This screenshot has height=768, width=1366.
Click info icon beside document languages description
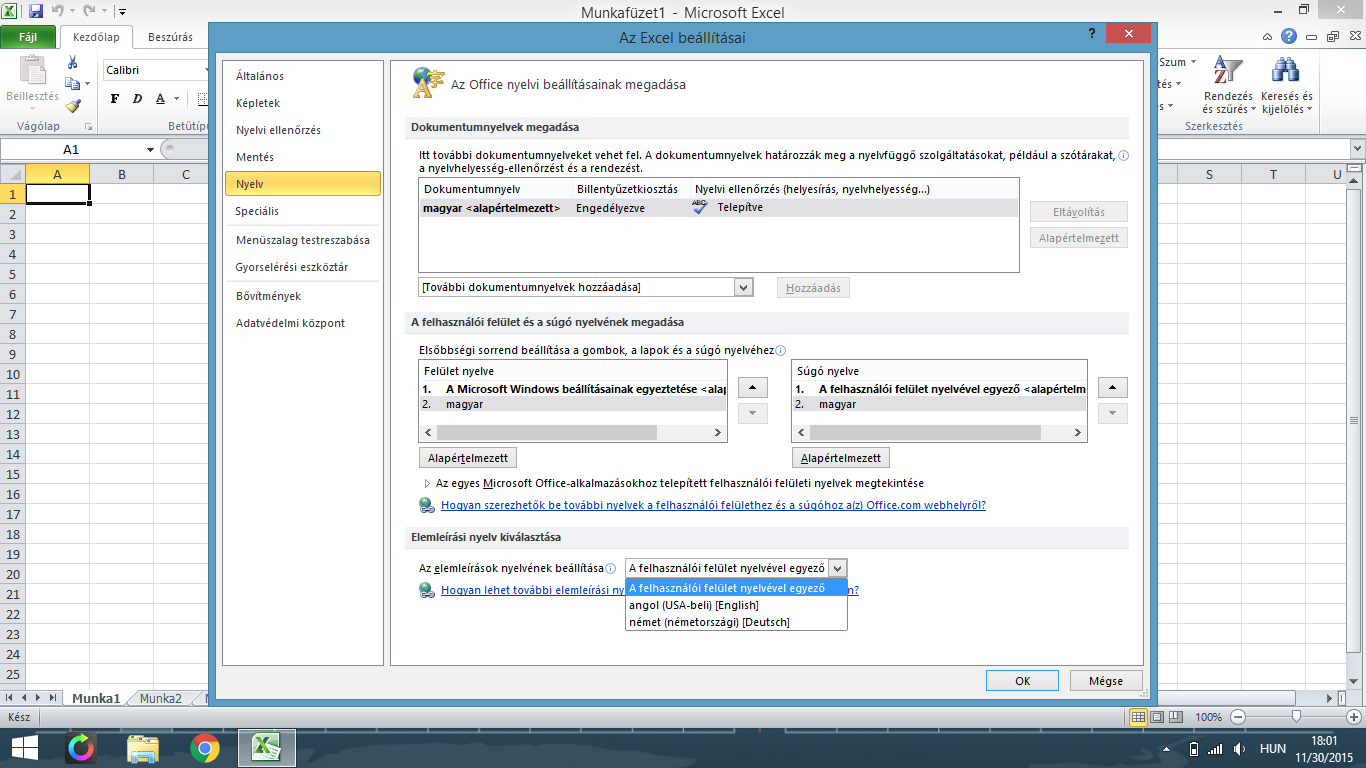(1123, 156)
